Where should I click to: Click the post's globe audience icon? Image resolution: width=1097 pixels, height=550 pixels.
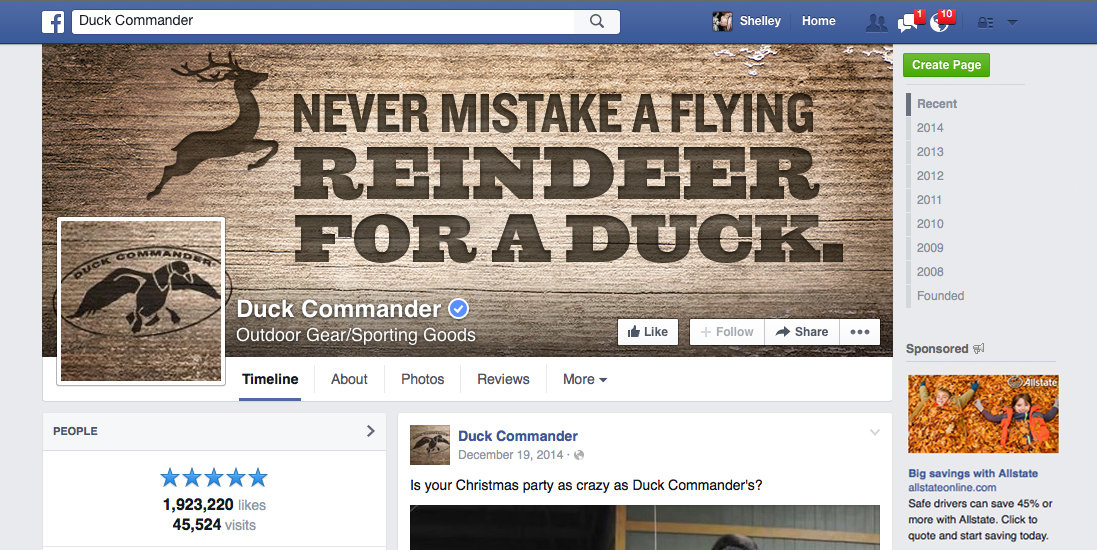tap(579, 455)
